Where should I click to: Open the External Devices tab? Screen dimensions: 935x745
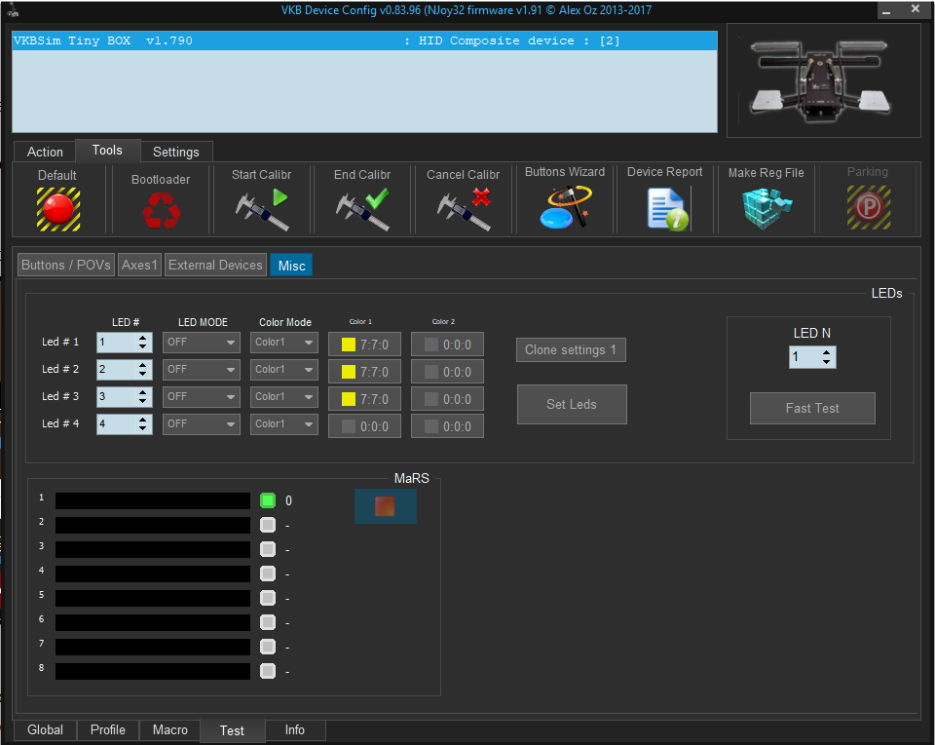pos(215,265)
